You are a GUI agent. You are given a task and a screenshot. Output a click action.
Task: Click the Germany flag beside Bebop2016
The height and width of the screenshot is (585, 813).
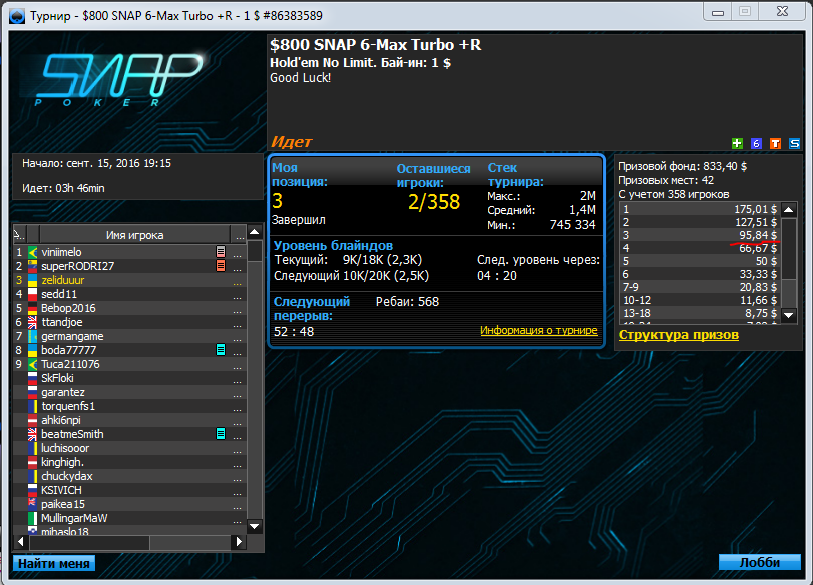point(32,308)
